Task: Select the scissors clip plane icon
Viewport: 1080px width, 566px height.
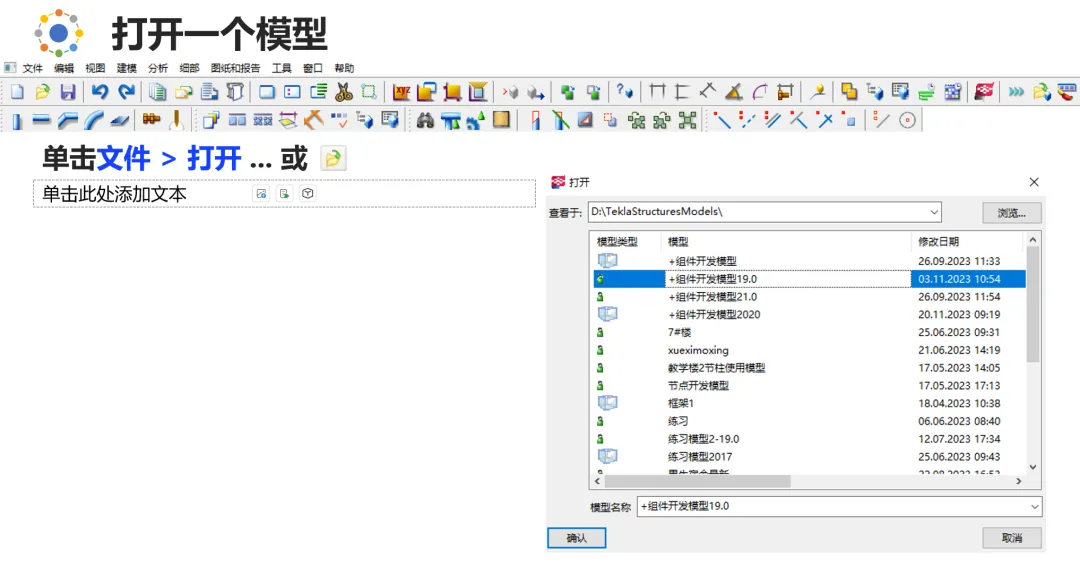Action: tap(344, 92)
